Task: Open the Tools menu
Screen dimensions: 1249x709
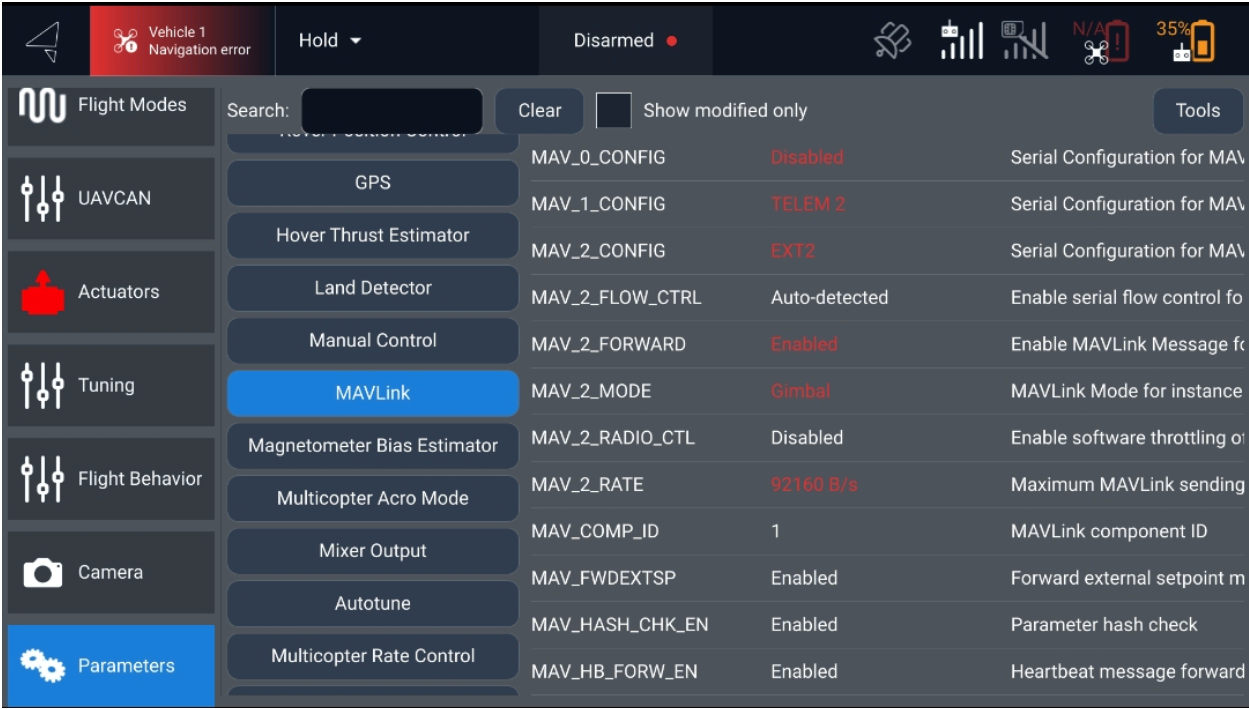Action: (x=1197, y=111)
